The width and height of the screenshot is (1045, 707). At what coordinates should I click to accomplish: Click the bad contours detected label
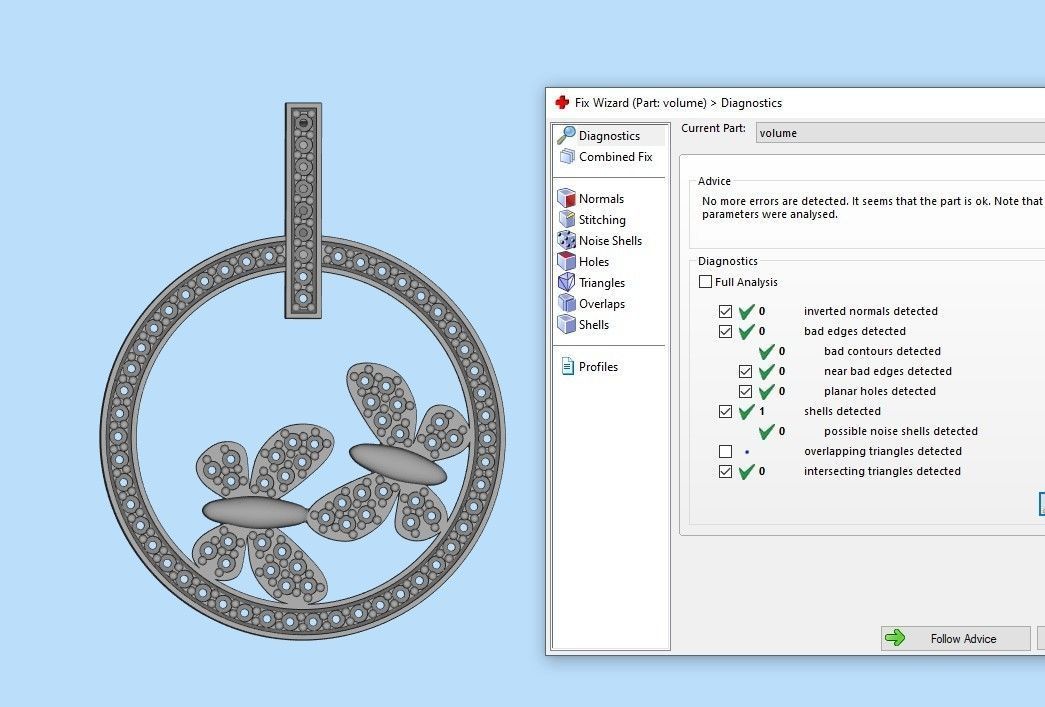(x=882, y=351)
